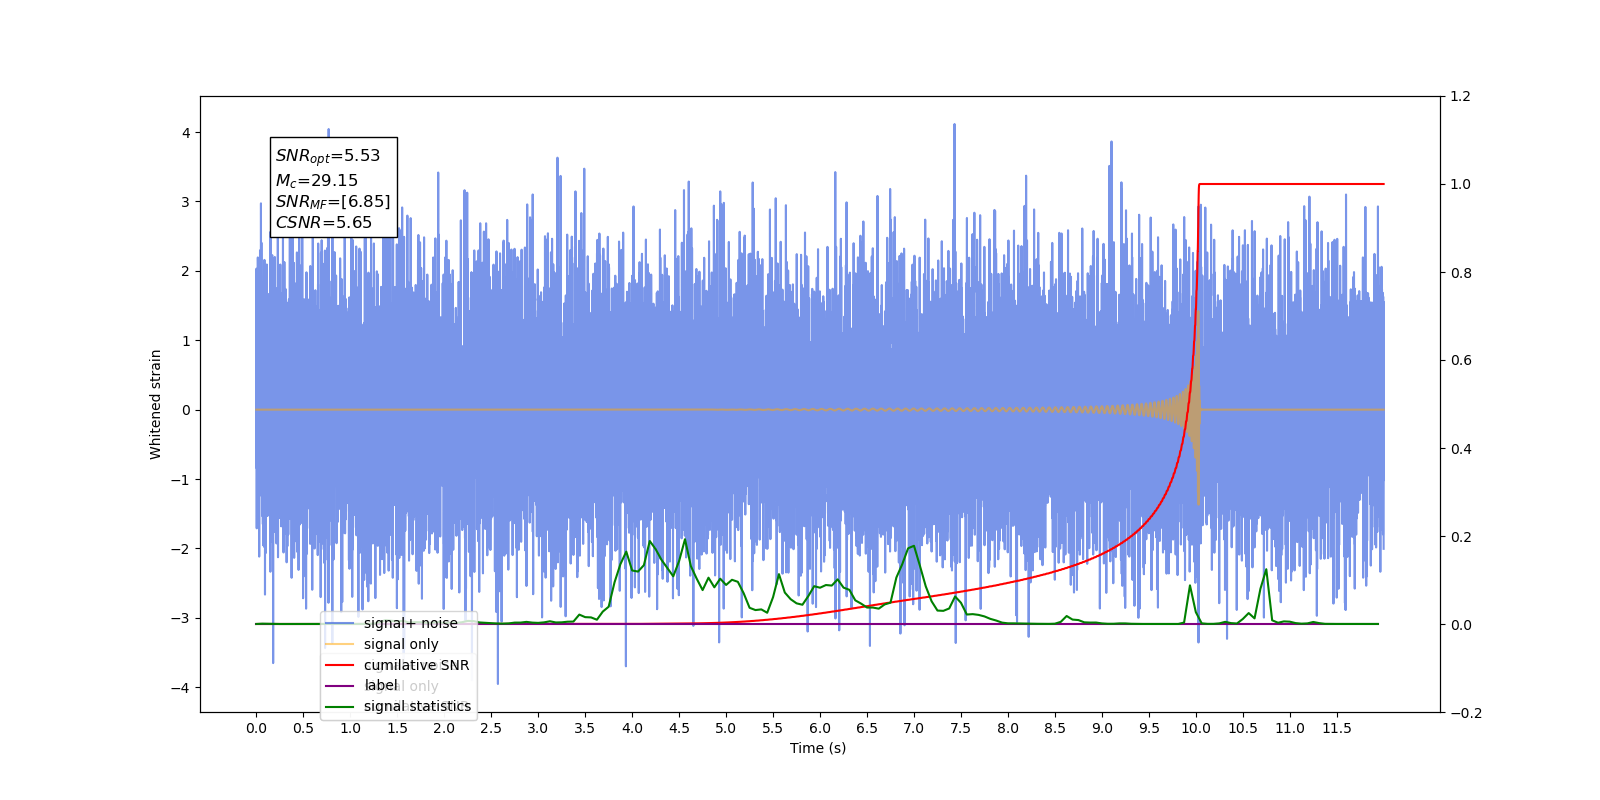Click the purple label line swatch in legend
Viewport: 1600px width, 800px height.
(340, 686)
